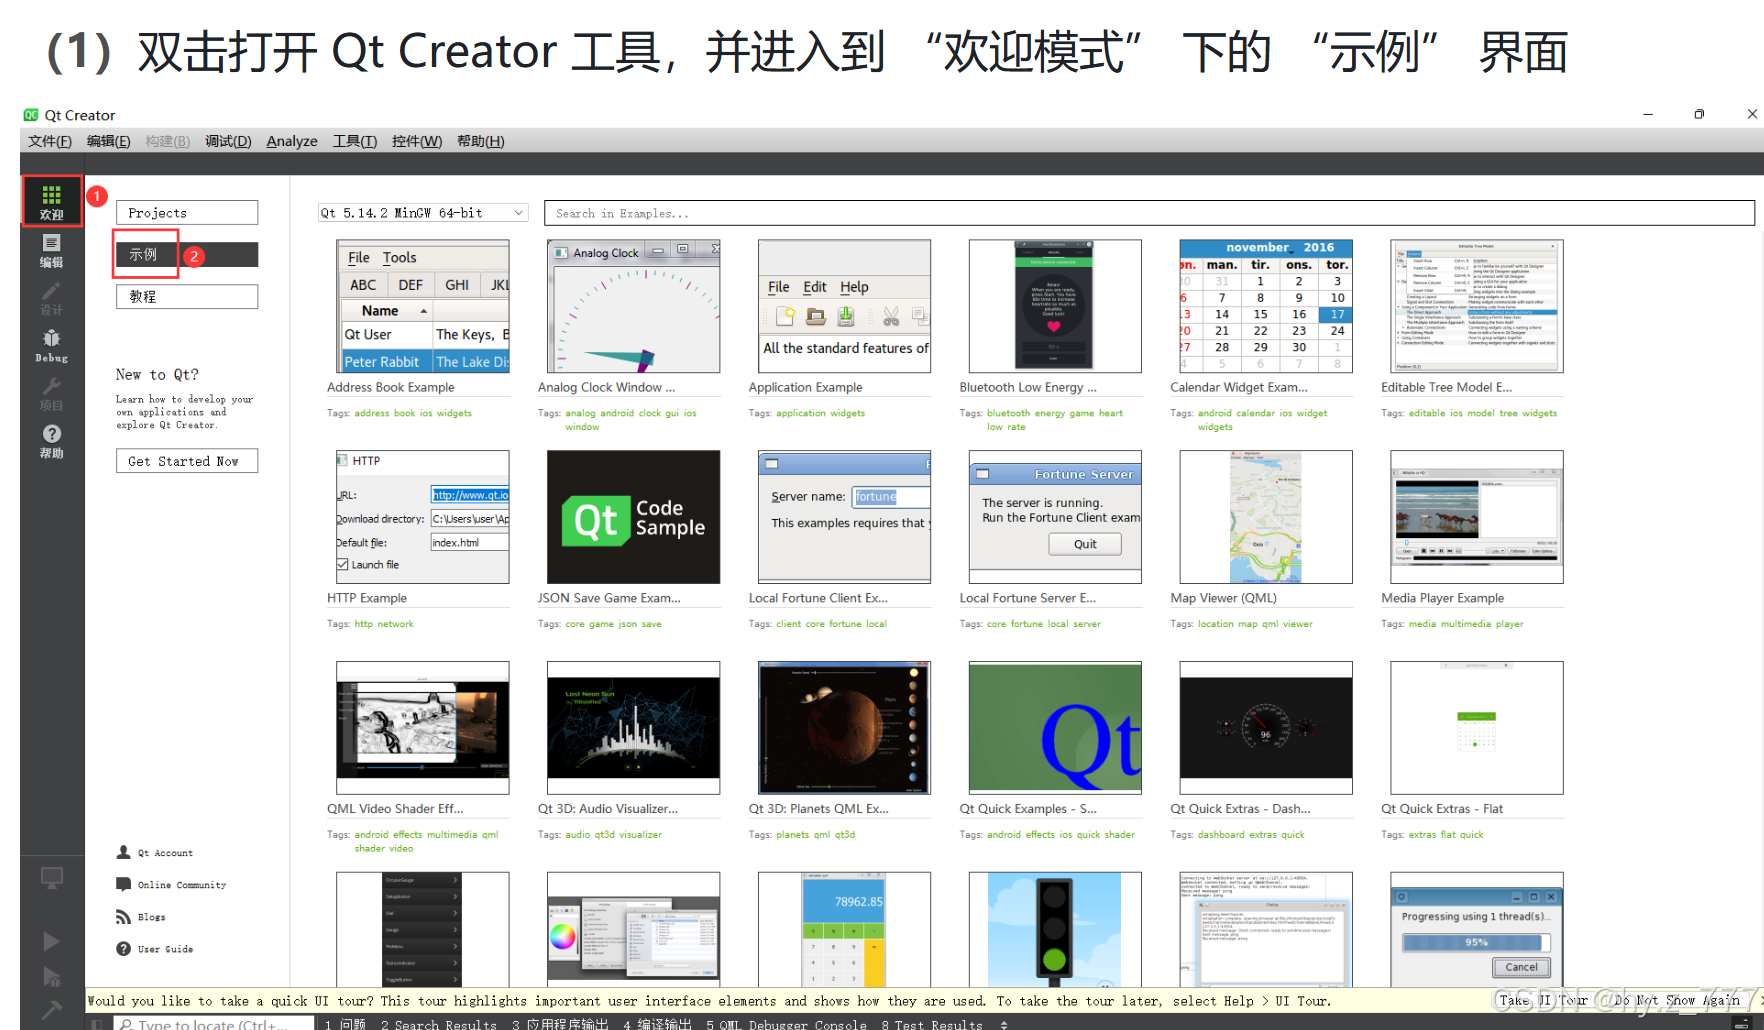Screen dimensions: 1764x1030
Task: Open the Application Example thumbnail
Action: [845, 306]
